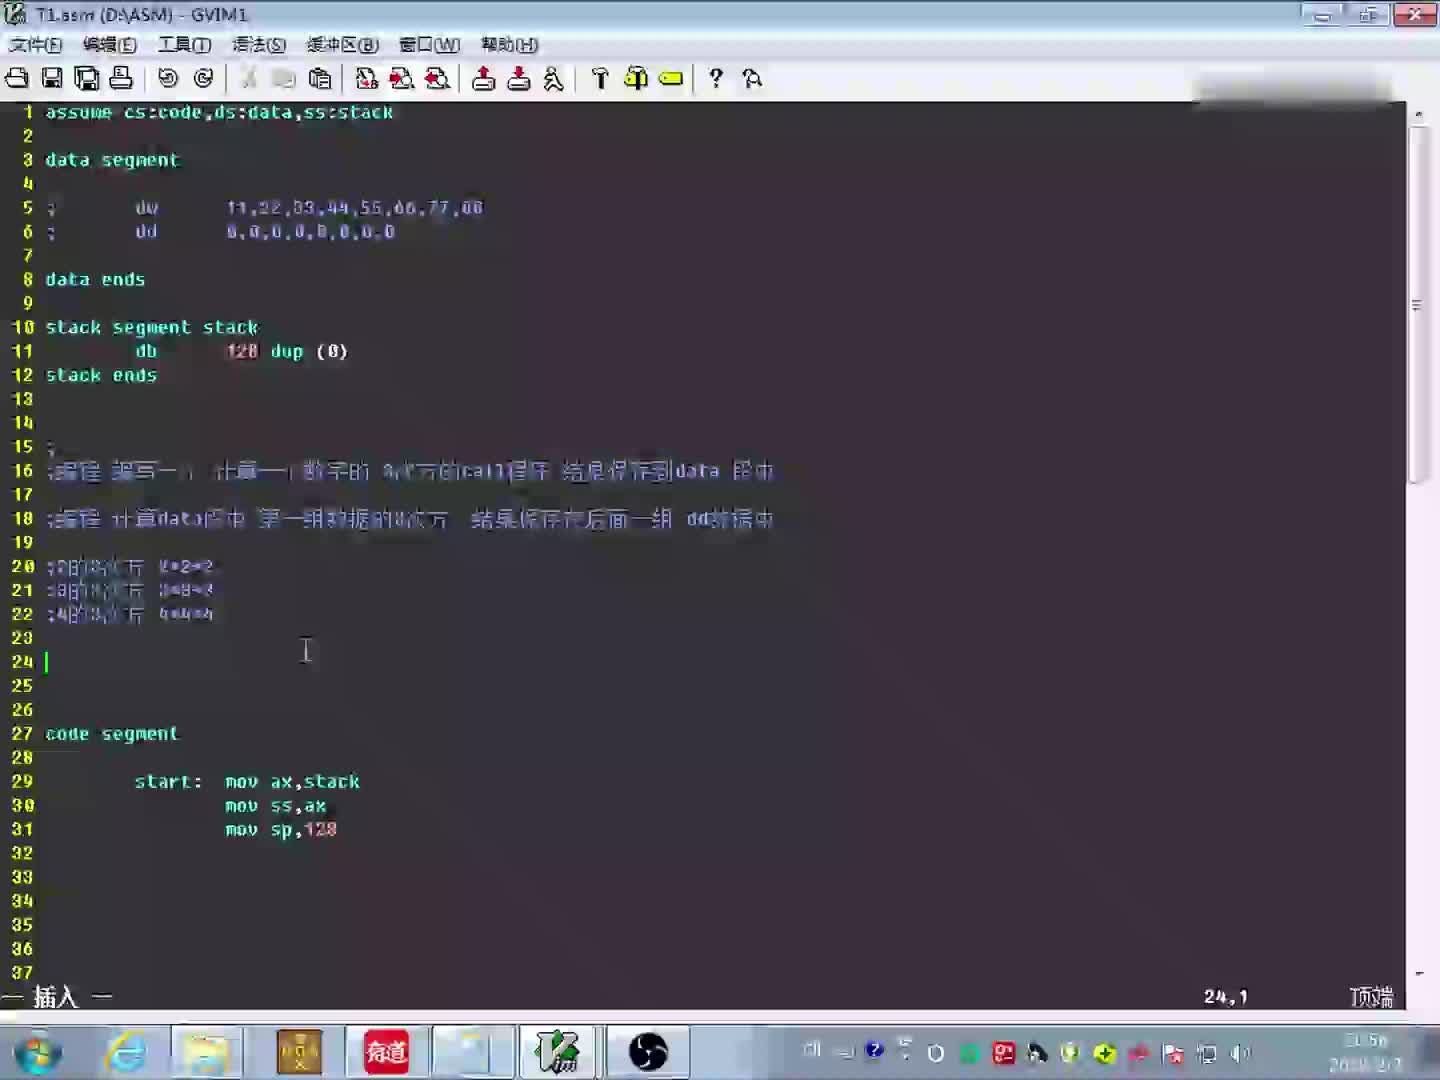
Task: Click the volume speaker tray icon
Action: [x=1240, y=1053]
